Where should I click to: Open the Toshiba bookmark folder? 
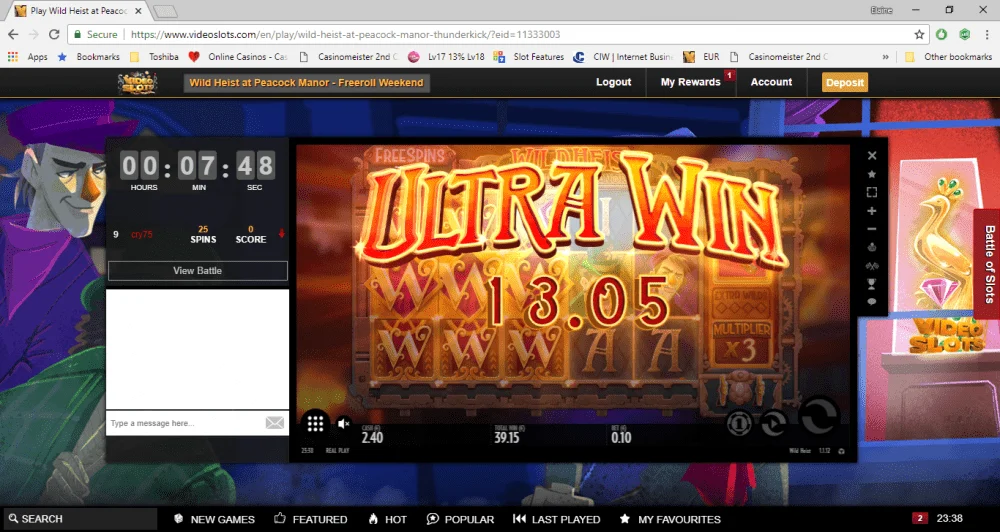[x=154, y=57]
